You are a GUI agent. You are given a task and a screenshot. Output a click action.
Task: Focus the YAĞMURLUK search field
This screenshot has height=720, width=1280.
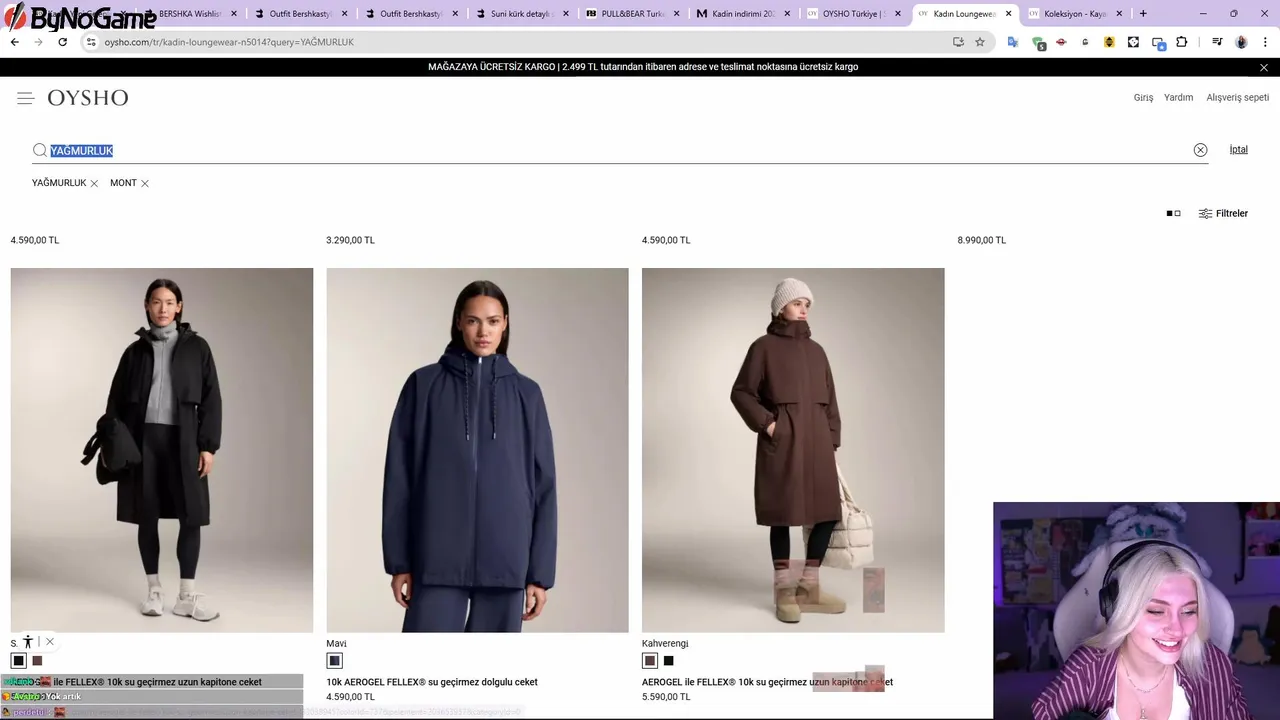coord(620,150)
